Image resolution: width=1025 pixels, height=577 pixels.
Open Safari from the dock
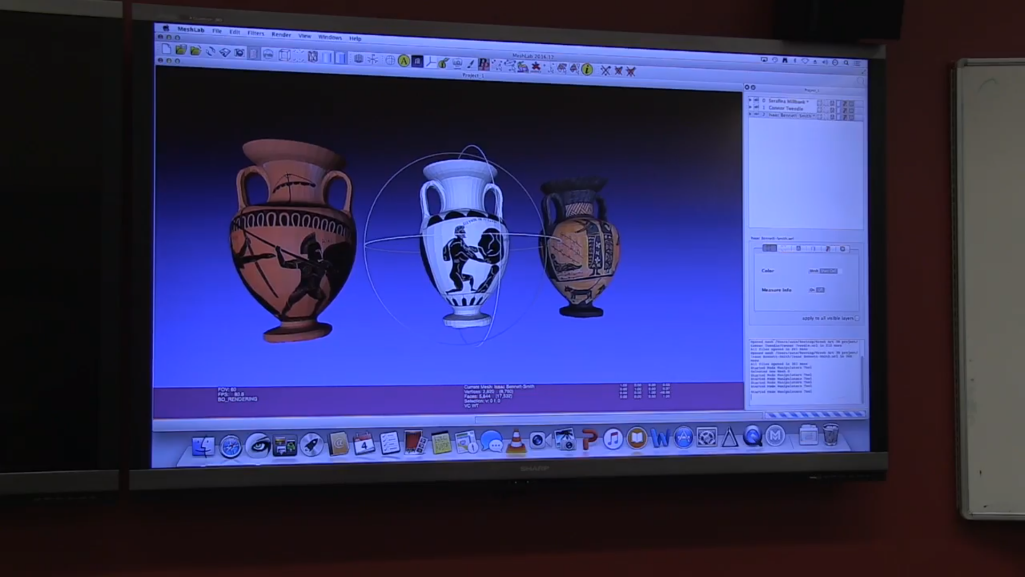230,446
